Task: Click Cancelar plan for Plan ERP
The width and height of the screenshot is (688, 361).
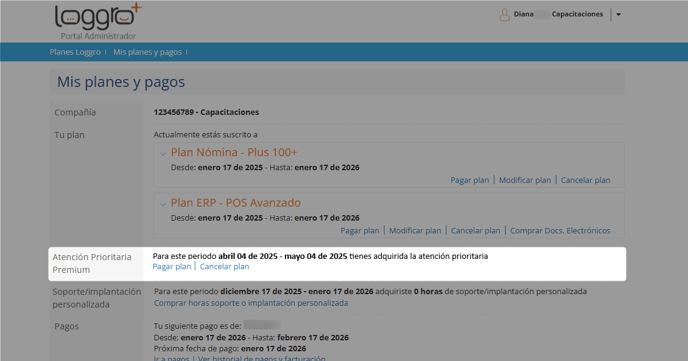Action: click(476, 230)
